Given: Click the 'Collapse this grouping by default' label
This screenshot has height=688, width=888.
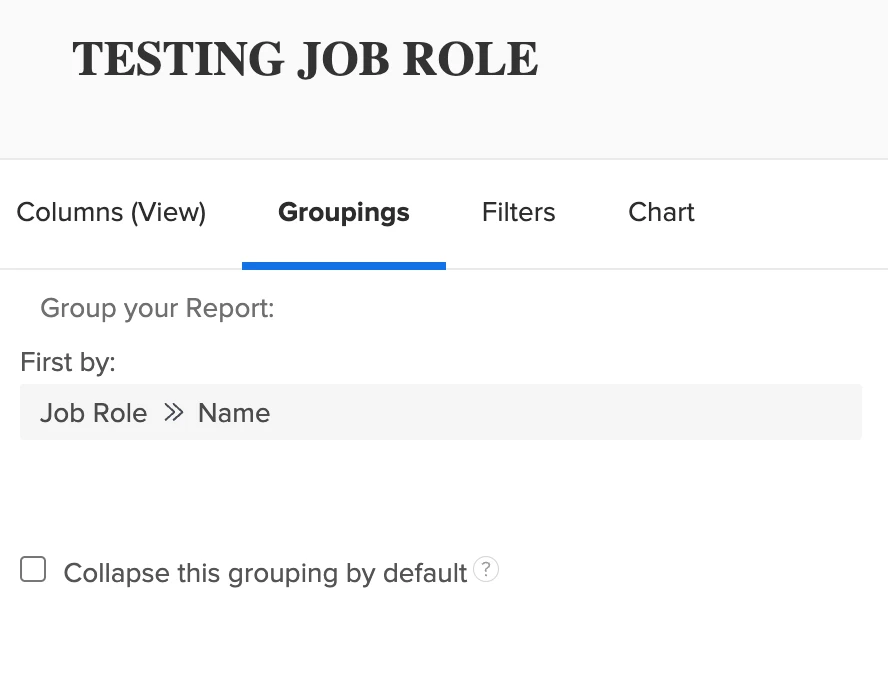Looking at the screenshot, I should 265,573.
